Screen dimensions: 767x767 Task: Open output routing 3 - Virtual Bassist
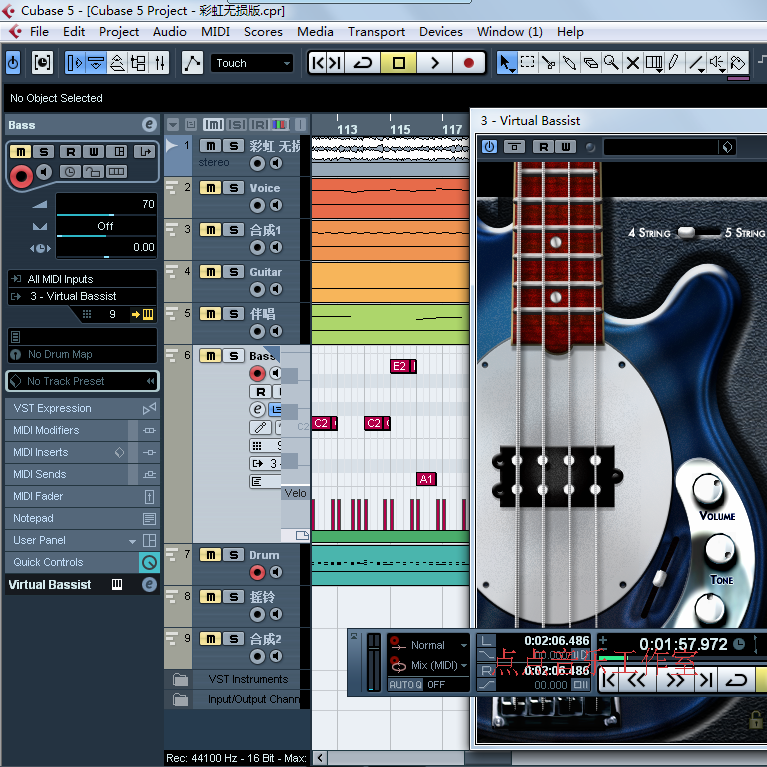[82, 296]
